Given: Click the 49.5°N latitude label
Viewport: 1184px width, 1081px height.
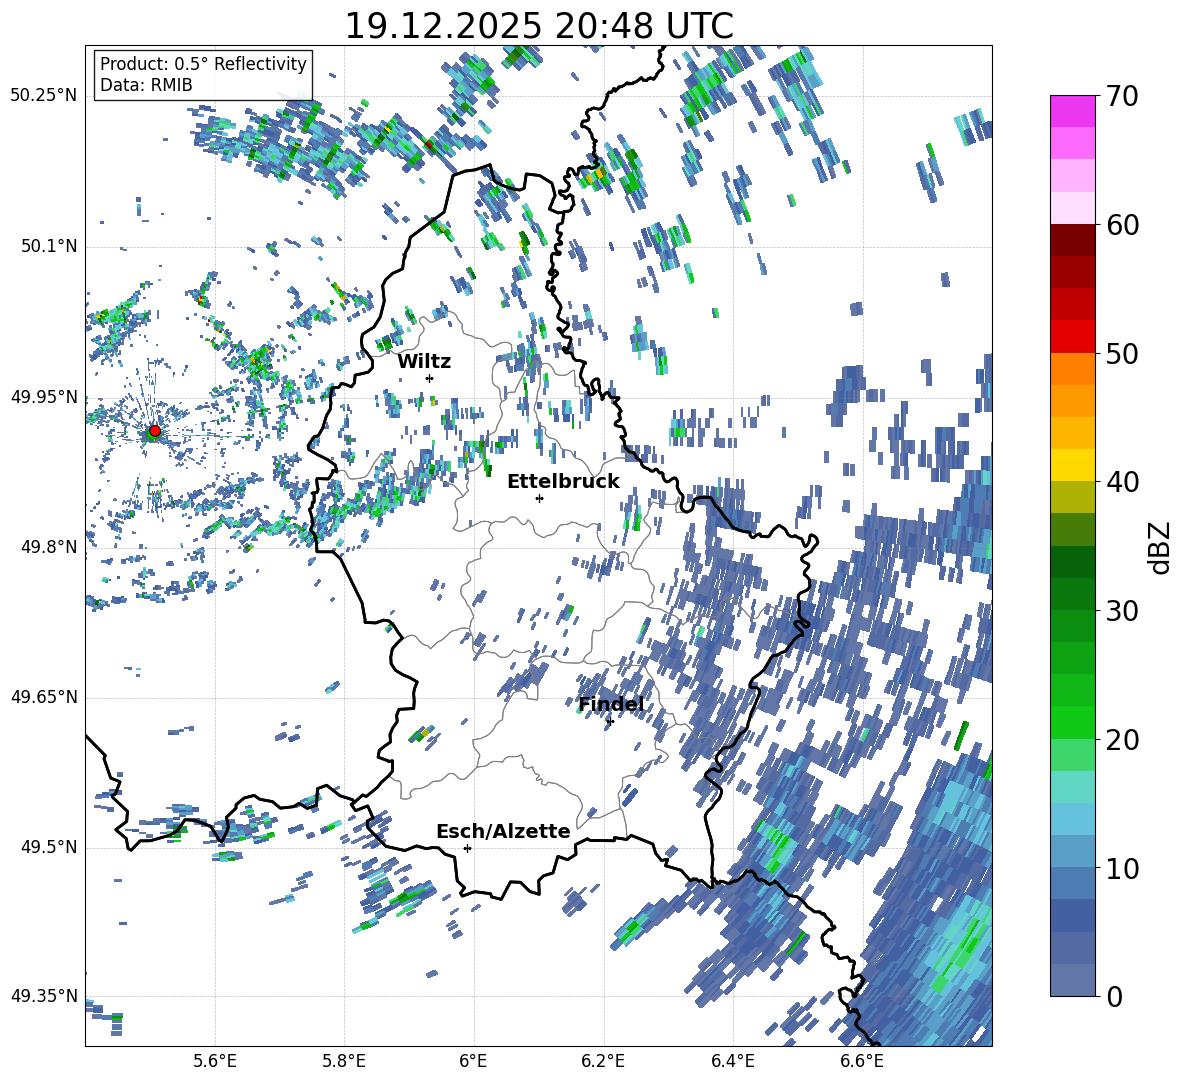Looking at the screenshot, I should point(50,847).
